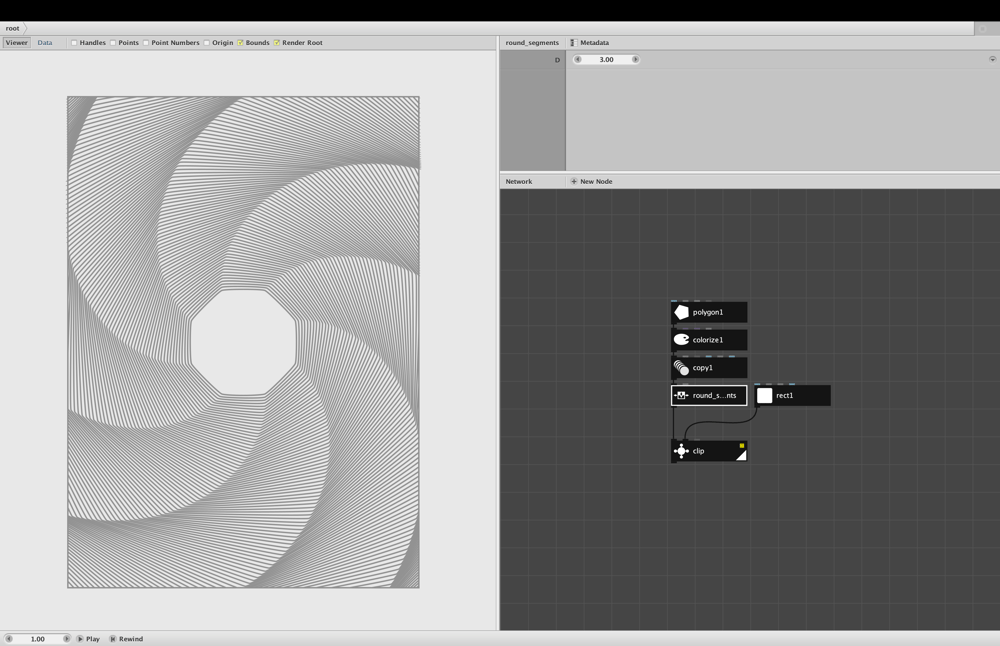The image size is (1000, 646).
Task: Toggle the Points checkbox
Action: click(113, 43)
